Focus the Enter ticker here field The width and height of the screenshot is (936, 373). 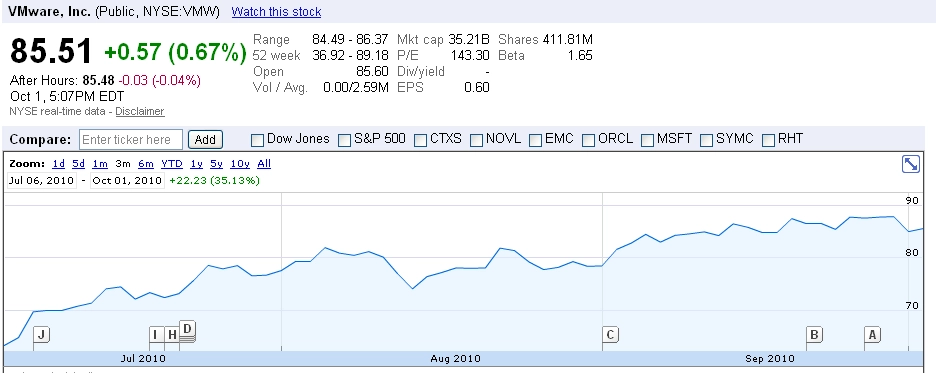131,140
